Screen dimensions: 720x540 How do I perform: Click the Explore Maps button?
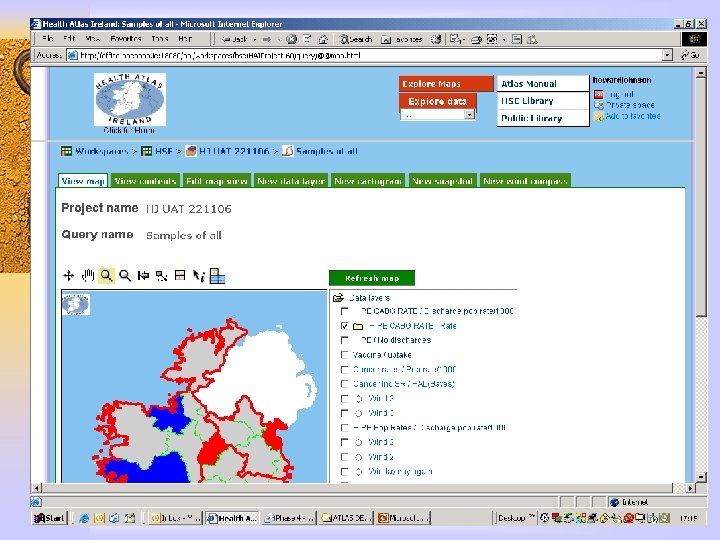pyautogui.click(x=446, y=84)
